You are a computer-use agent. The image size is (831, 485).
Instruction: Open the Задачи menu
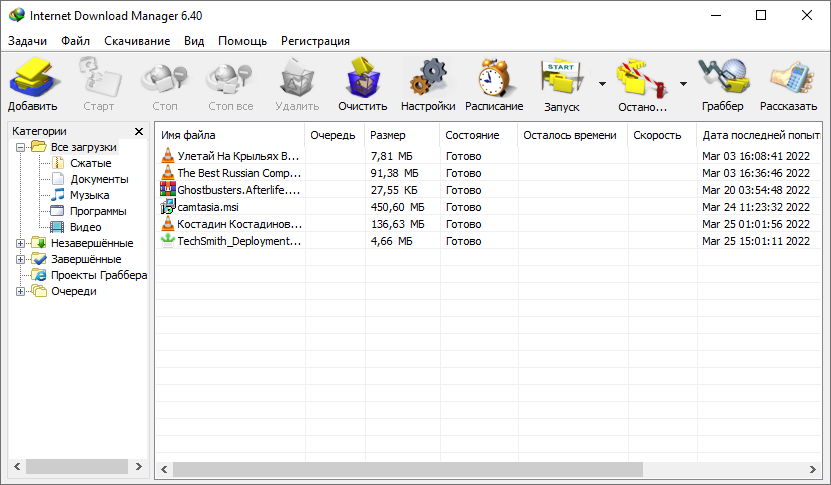pyautogui.click(x=28, y=41)
